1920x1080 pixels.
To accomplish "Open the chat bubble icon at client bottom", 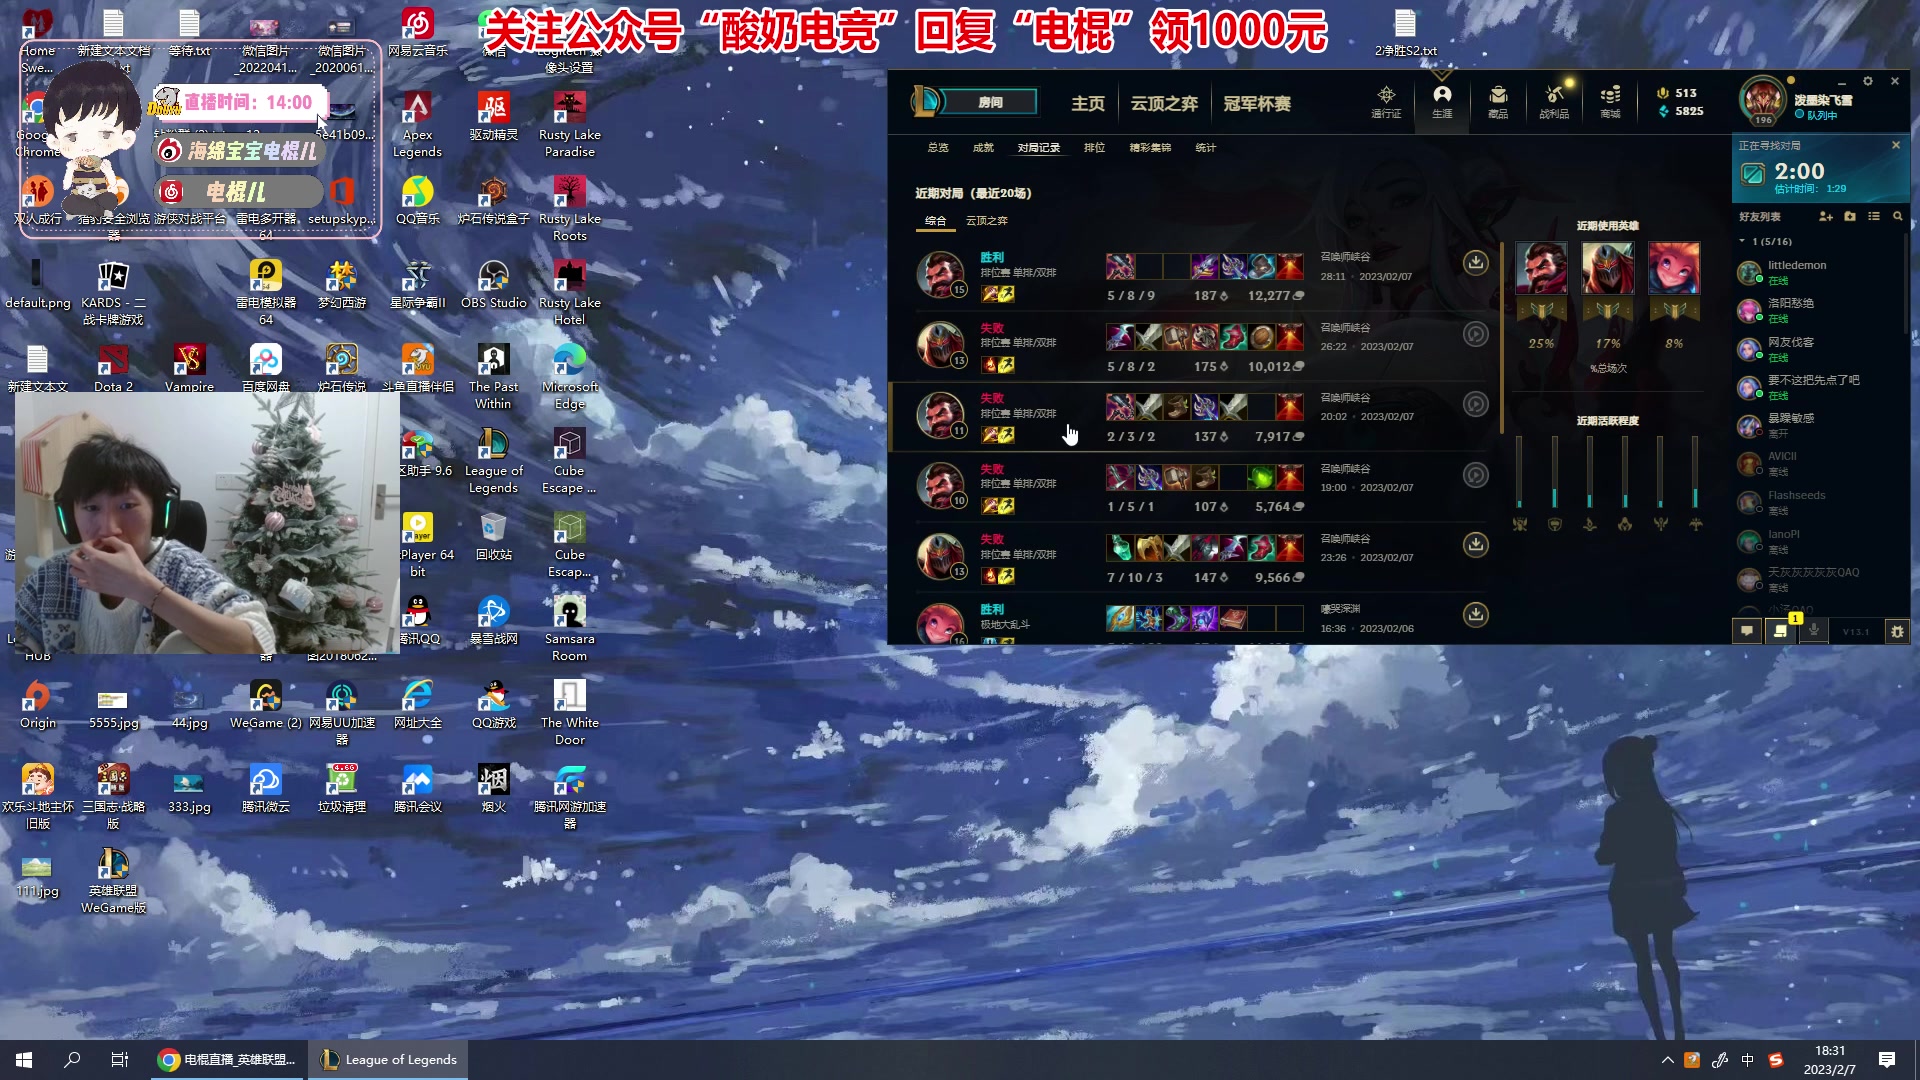I will click(1747, 631).
